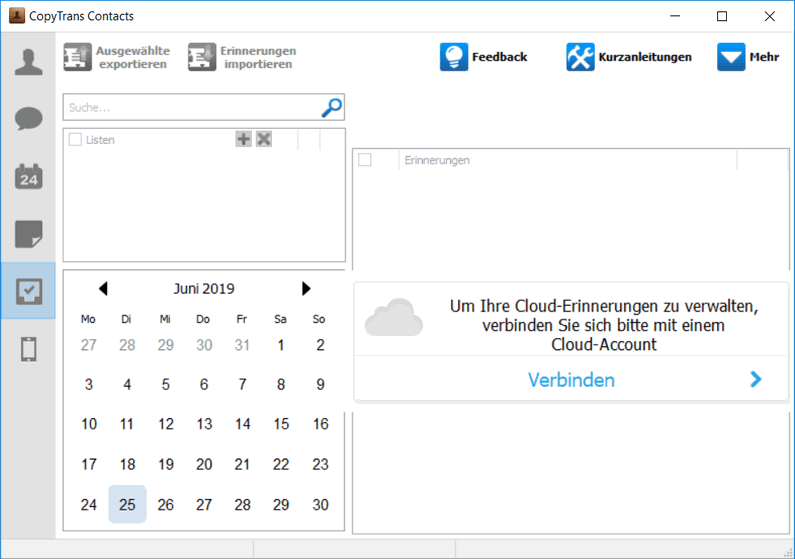Select June 3 in the calendar
795x559 pixels.
89,385
